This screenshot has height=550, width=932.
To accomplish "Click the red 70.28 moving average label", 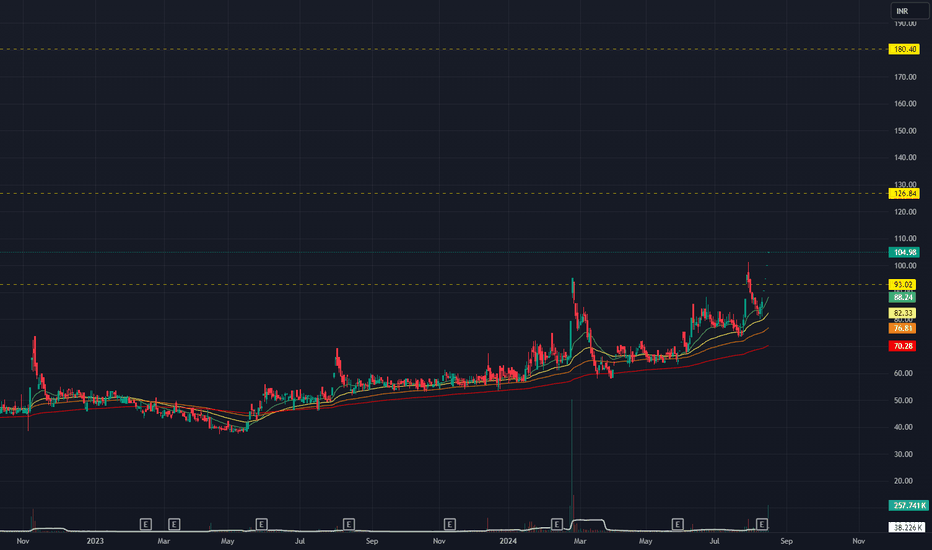I will click(x=902, y=346).
